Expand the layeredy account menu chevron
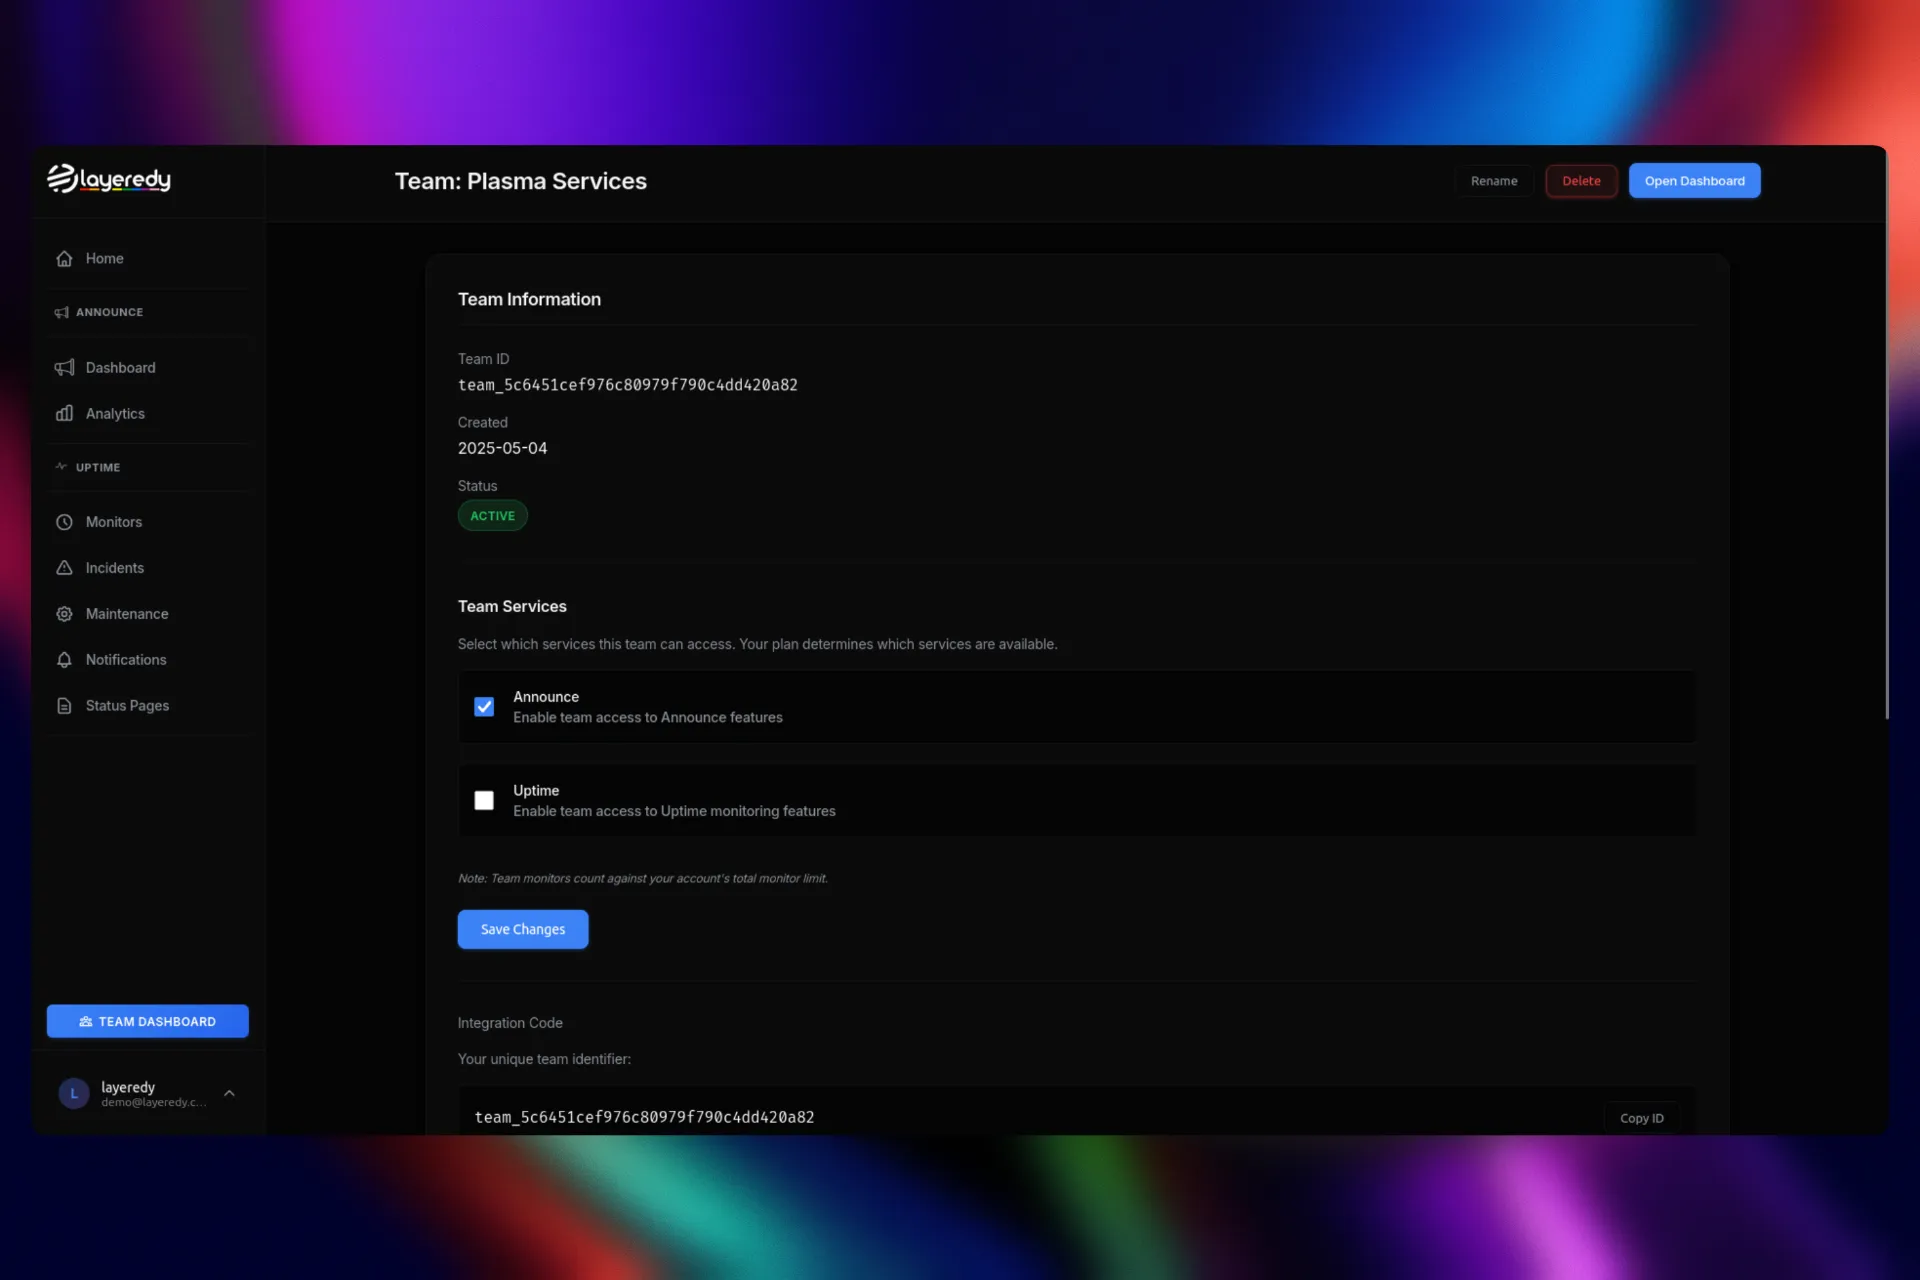1920x1280 pixels. click(x=229, y=1093)
